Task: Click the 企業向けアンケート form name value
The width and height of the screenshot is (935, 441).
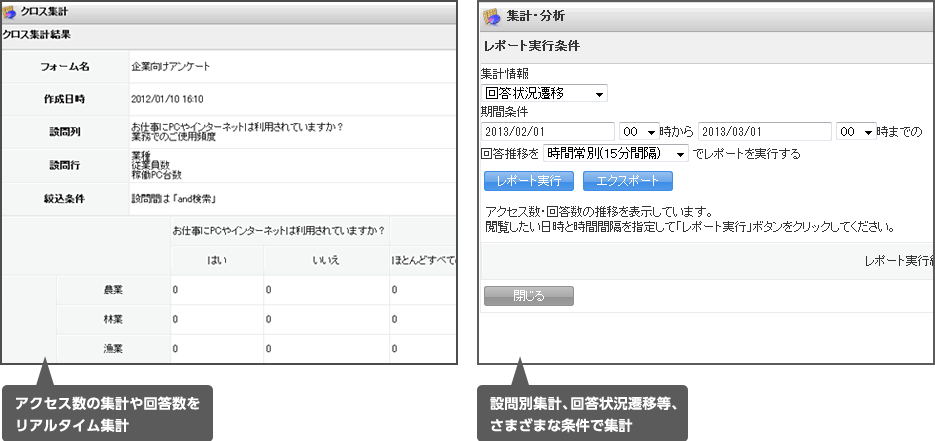Action: 171,67
